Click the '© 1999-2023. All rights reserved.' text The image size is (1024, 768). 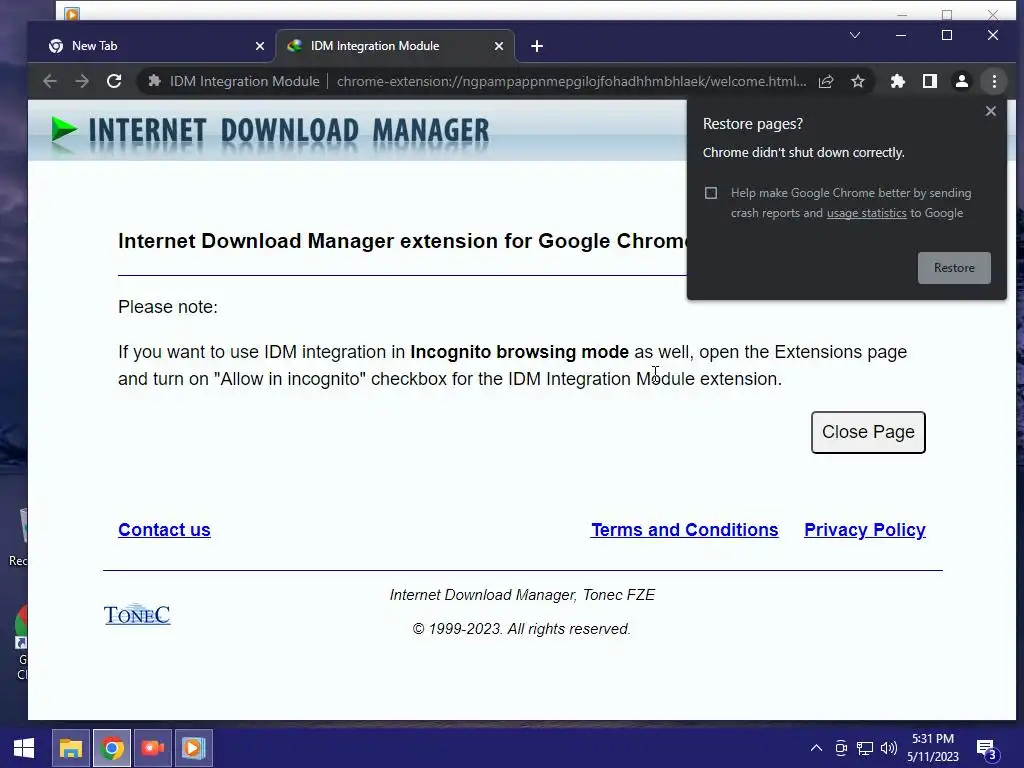(x=521, y=629)
